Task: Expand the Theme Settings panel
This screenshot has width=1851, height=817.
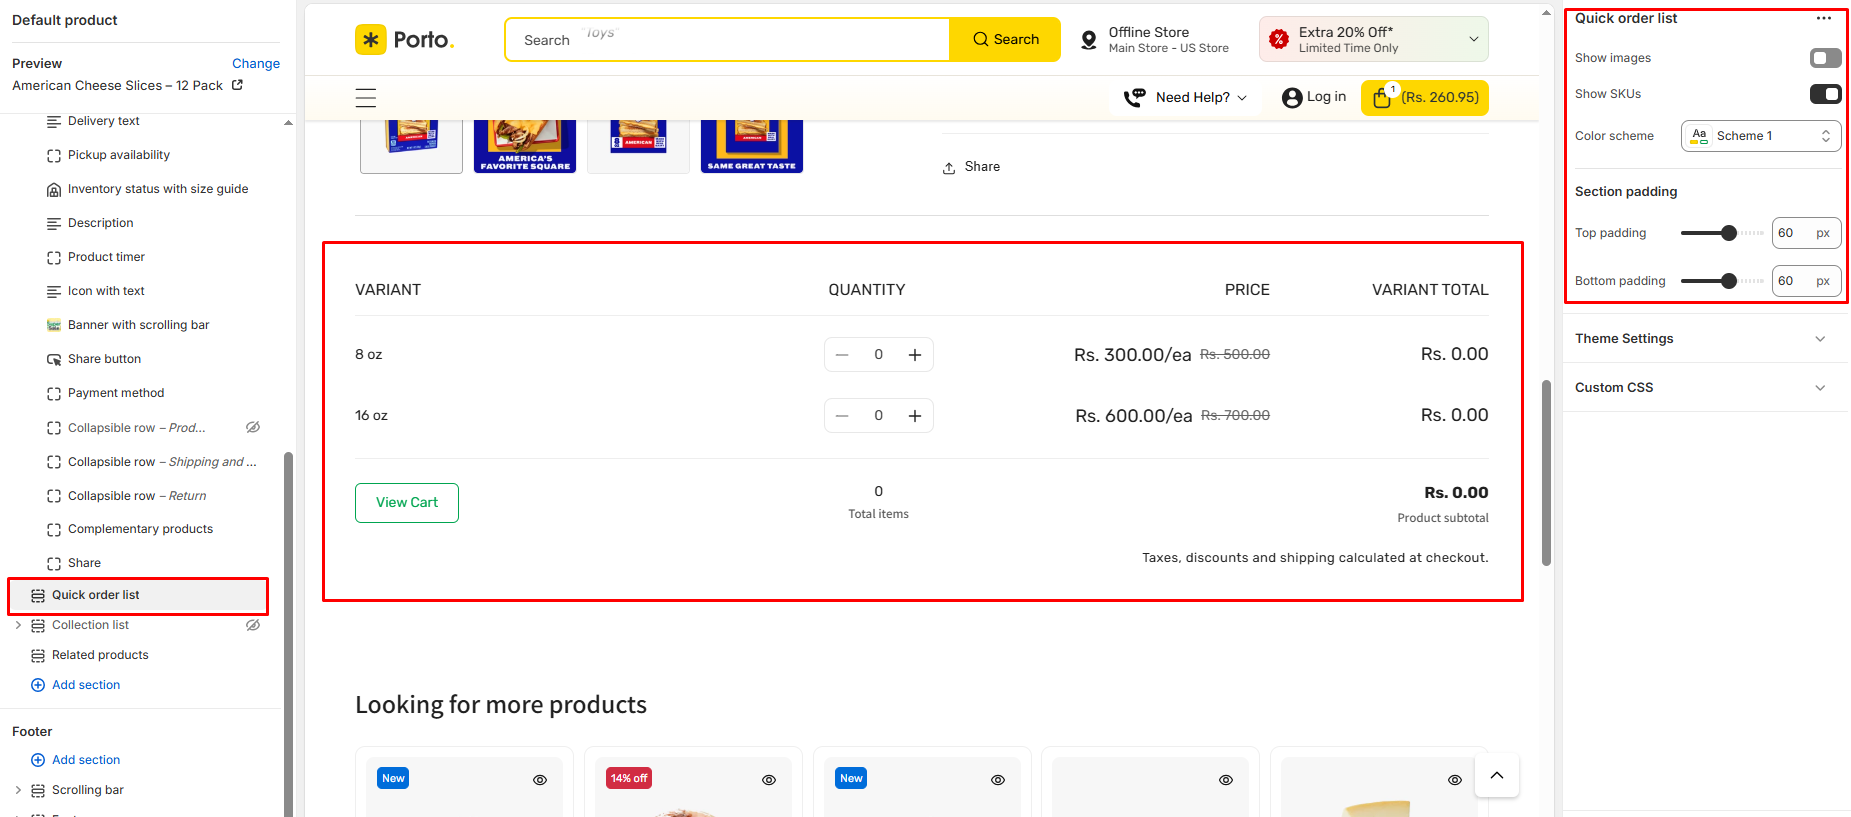Action: point(1704,339)
